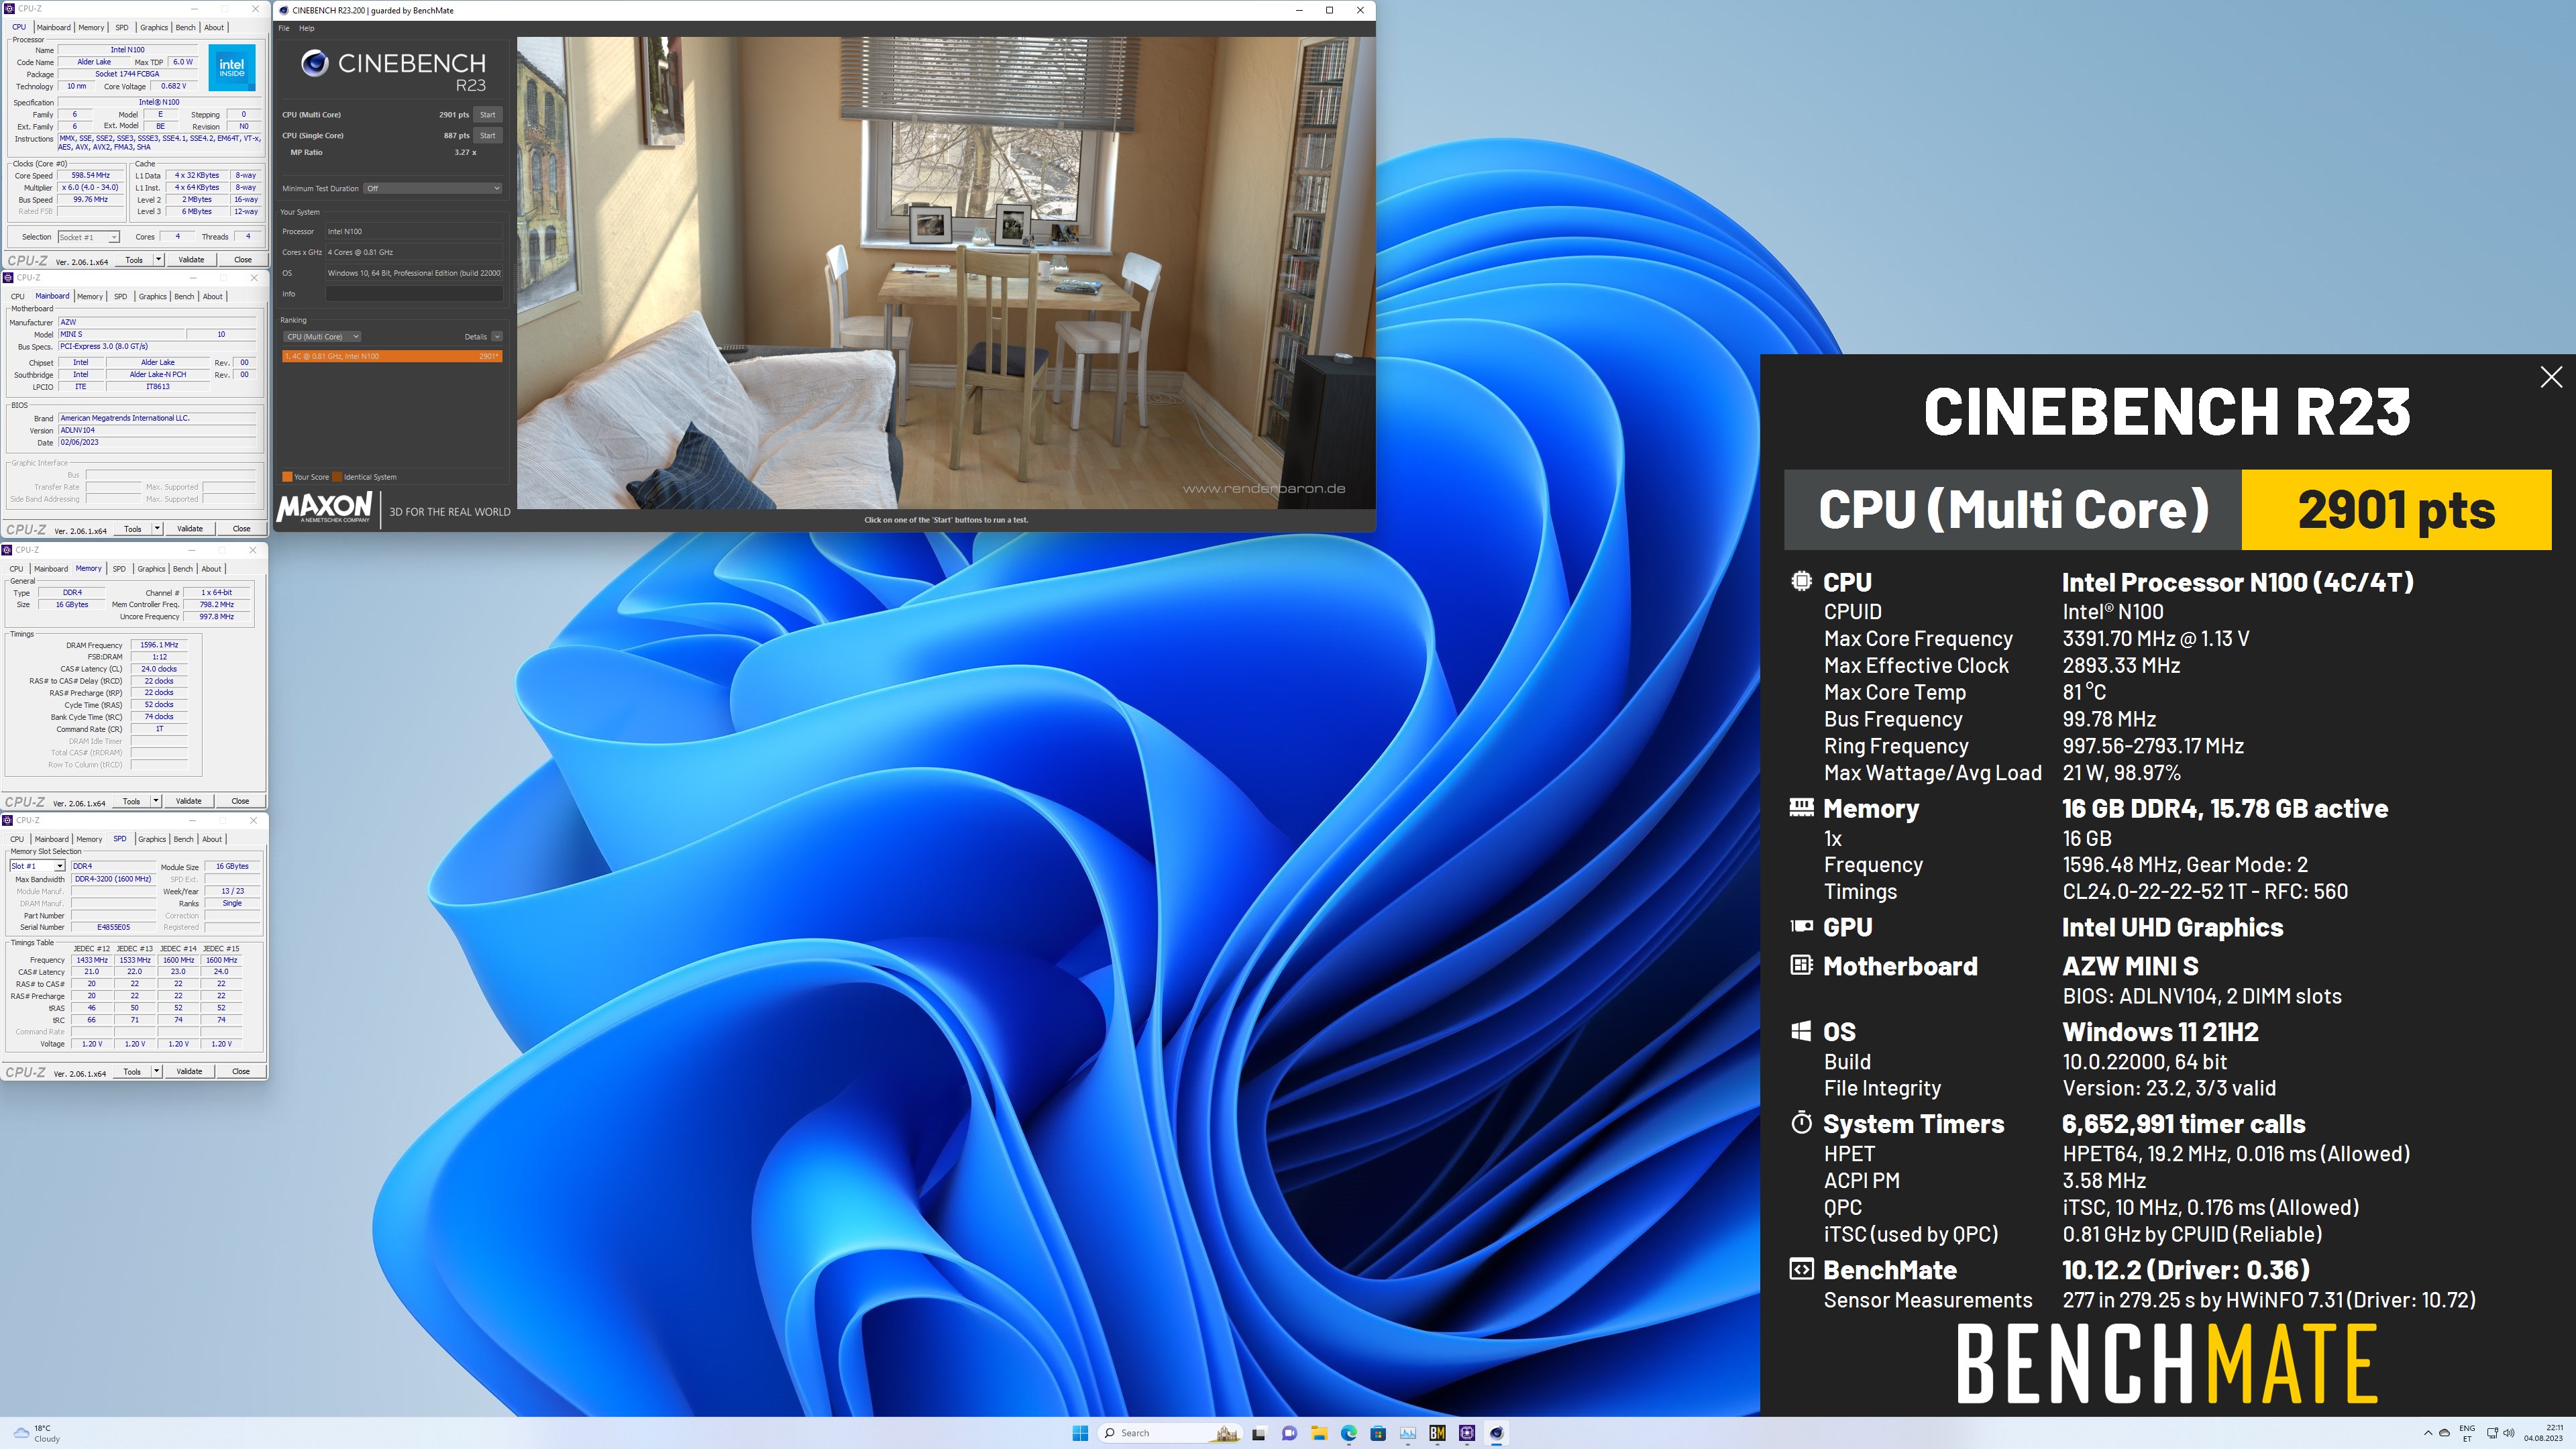Click the rendered room image in Cinebench
Screen dimensions: 2576x1449
tap(945, 273)
